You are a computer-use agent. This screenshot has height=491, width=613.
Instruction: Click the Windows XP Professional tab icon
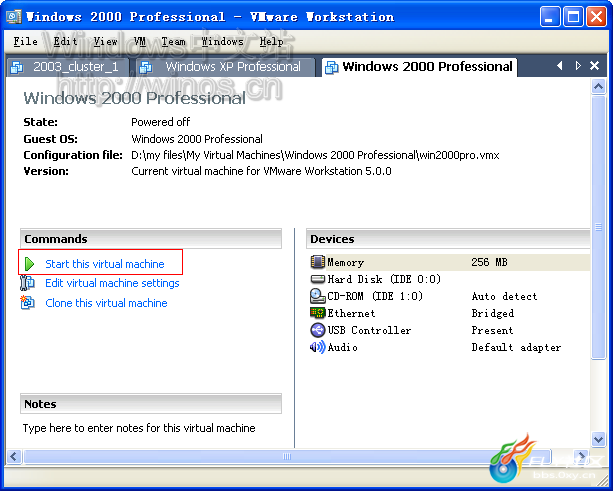[x=145, y=67]
